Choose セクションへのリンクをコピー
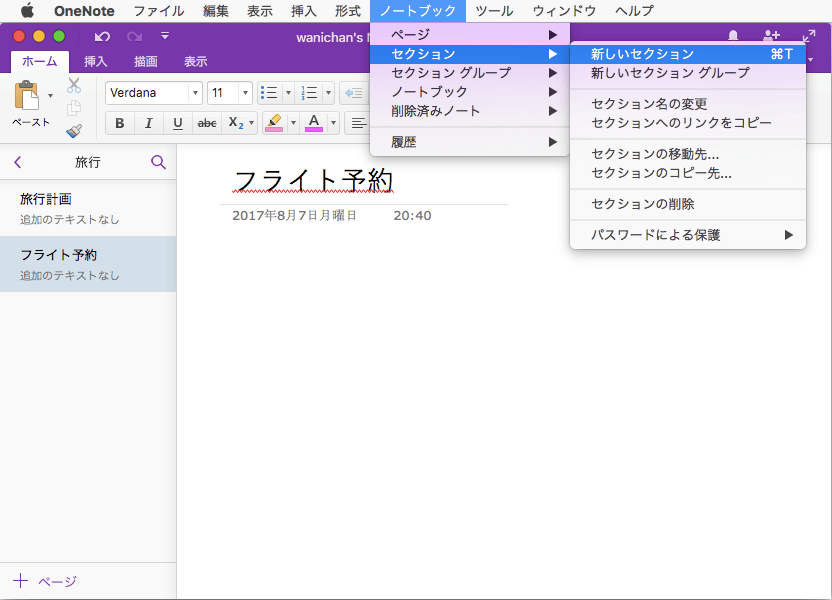The width and height of the screenshot is (832, 600). [x=688, y=123]
